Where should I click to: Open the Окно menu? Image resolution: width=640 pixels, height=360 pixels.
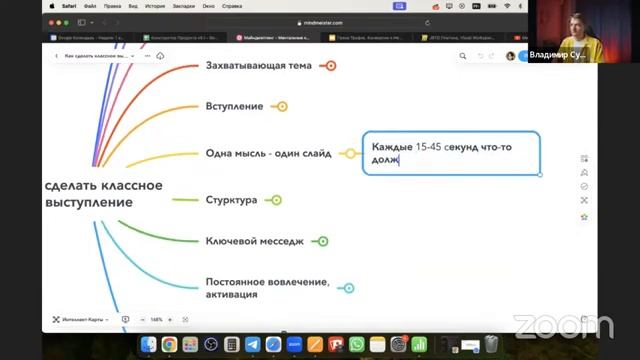point(209,6)
